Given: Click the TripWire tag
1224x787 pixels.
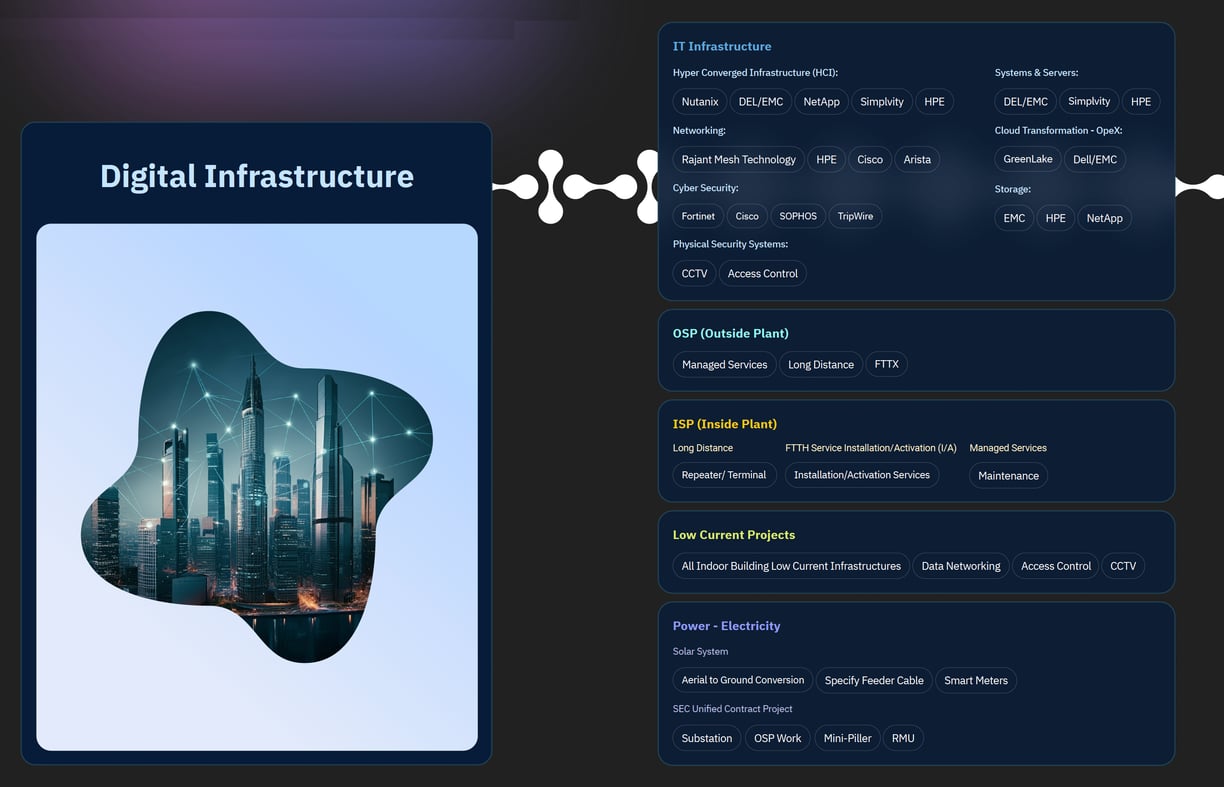Looking at the screenshot, I should [x=855, y=216].
